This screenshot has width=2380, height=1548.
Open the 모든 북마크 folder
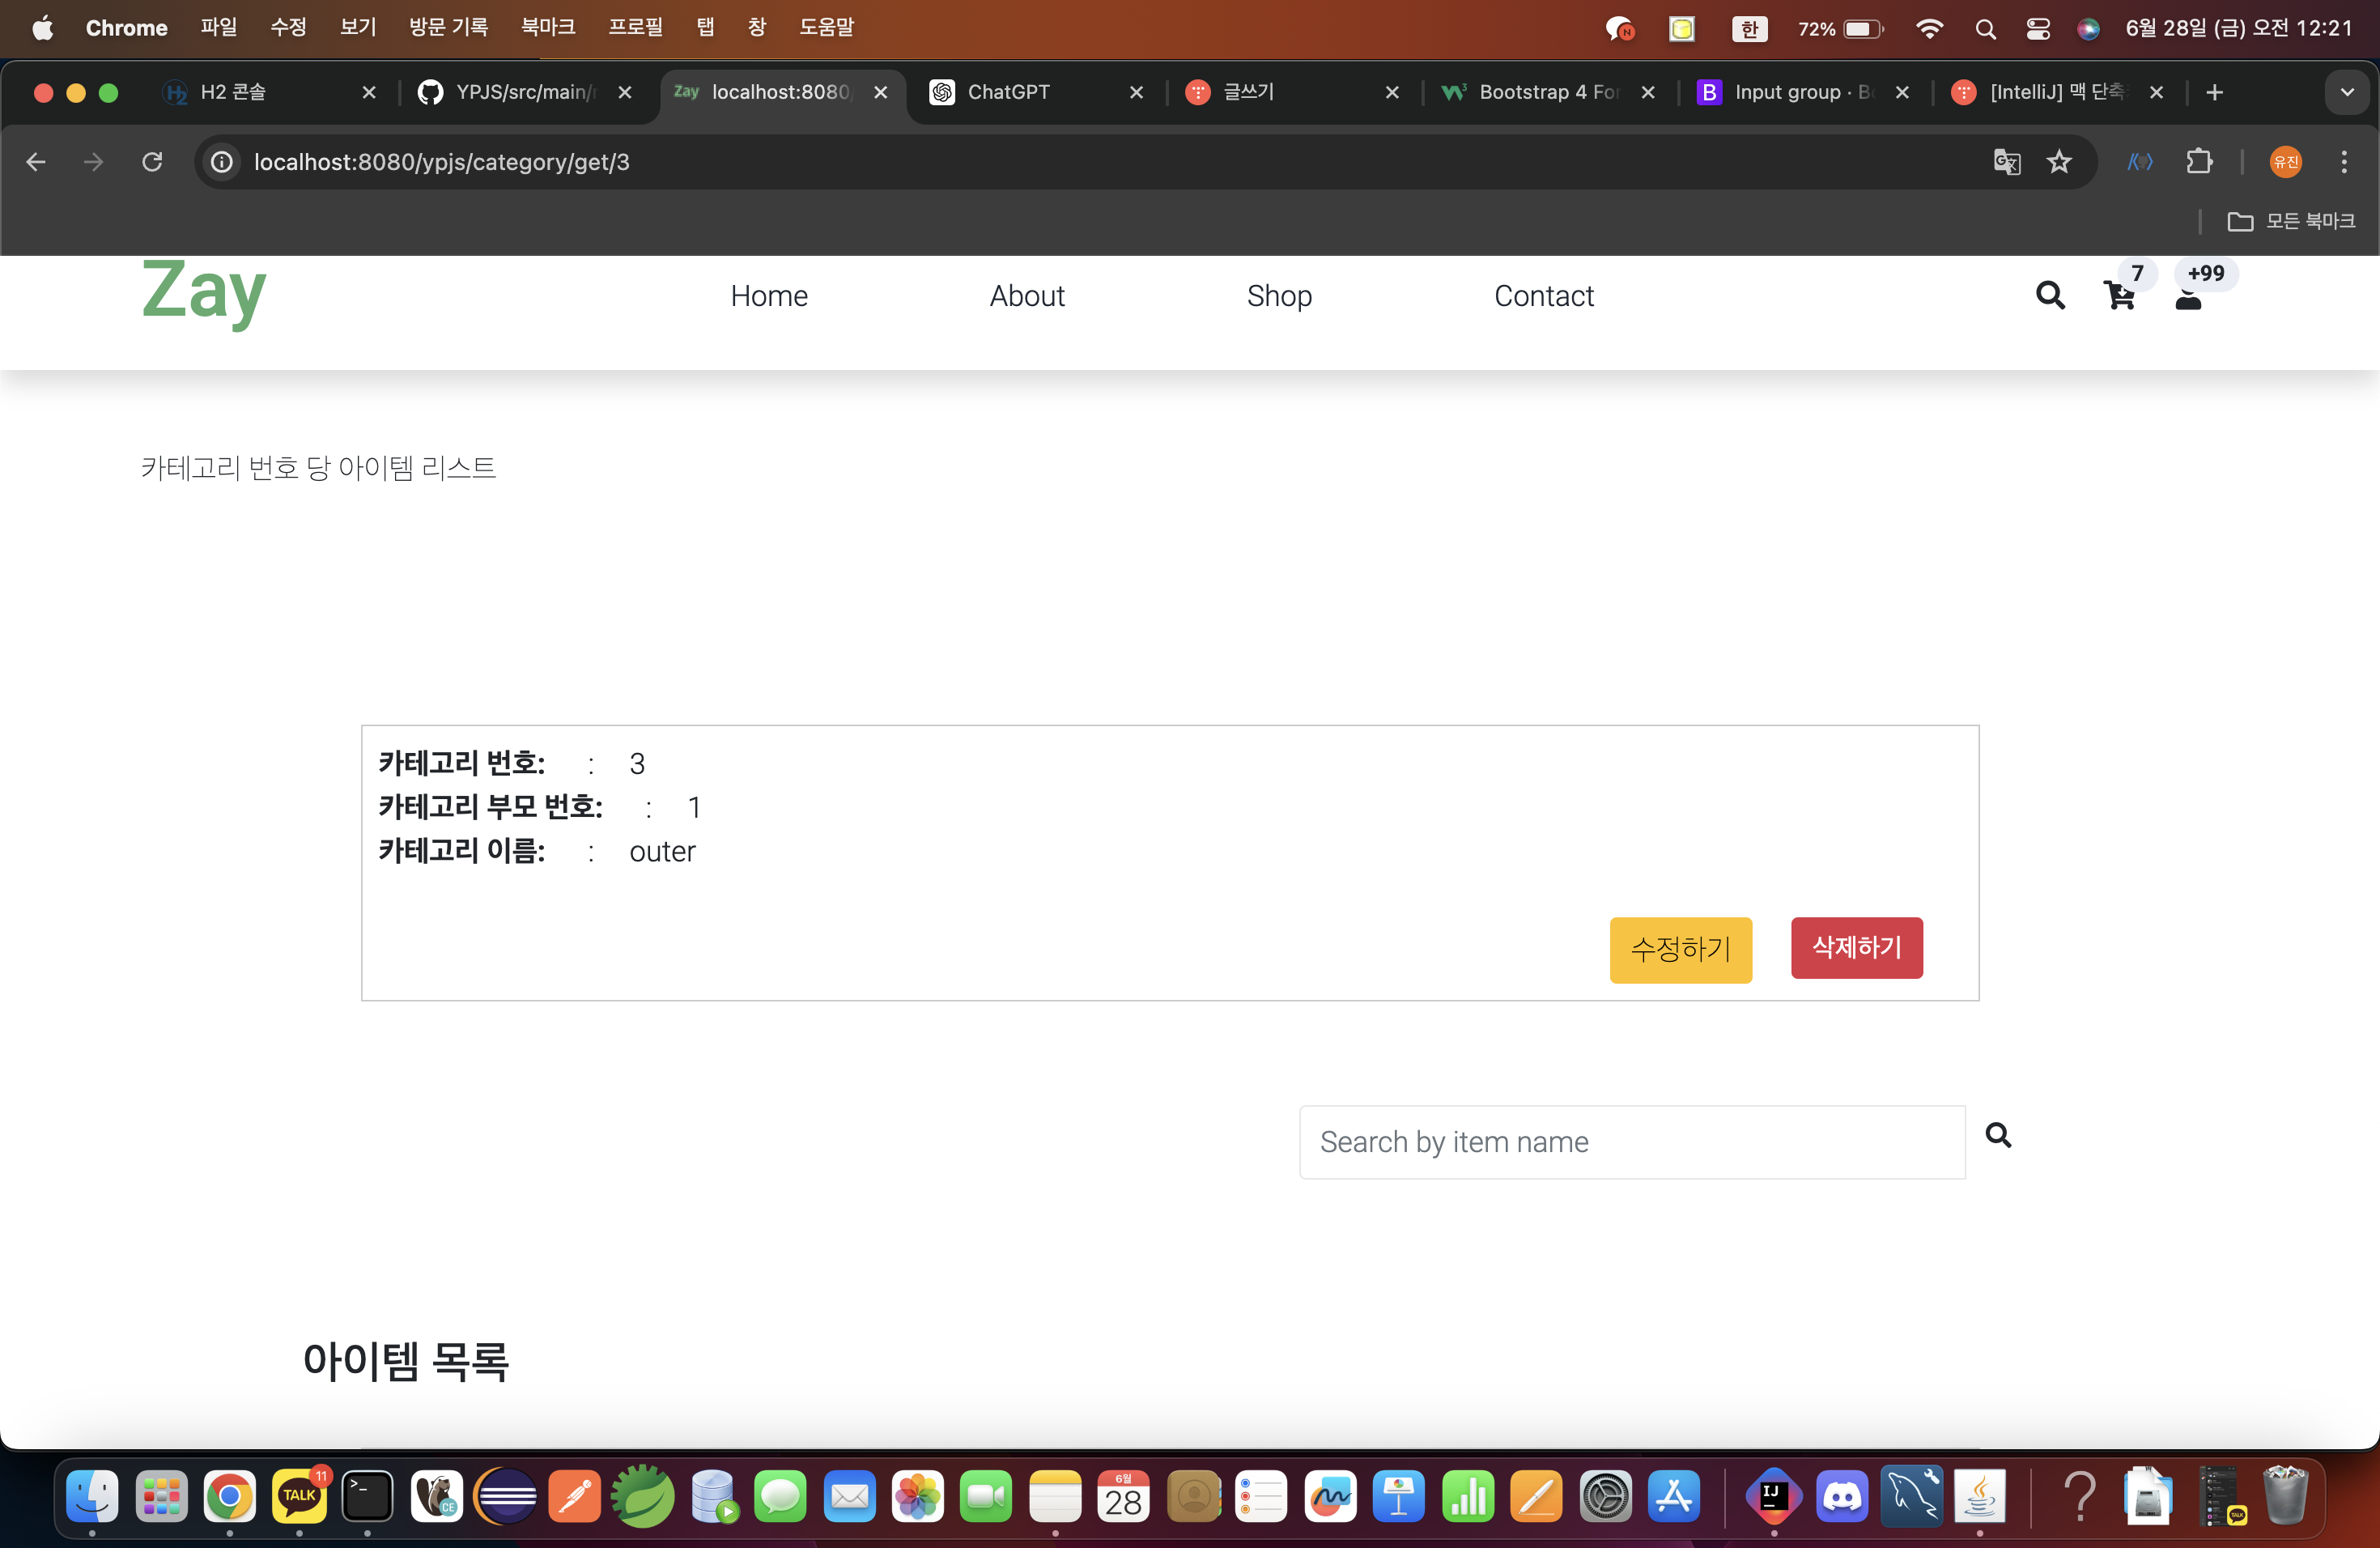[2290, 221]
